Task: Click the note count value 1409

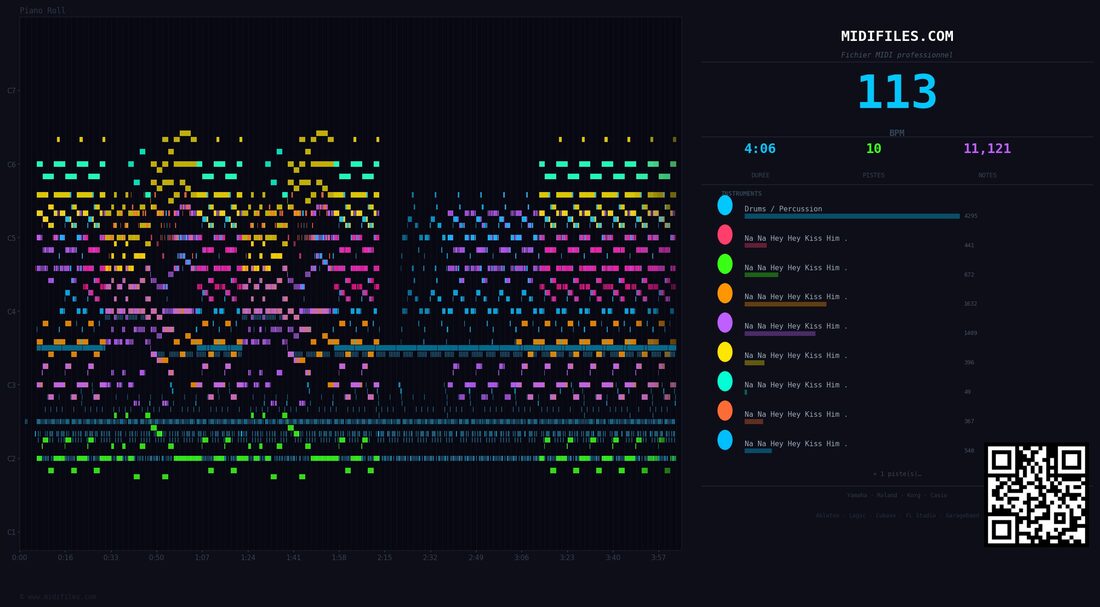Action: pyautogui.click(x=971, y=333)
